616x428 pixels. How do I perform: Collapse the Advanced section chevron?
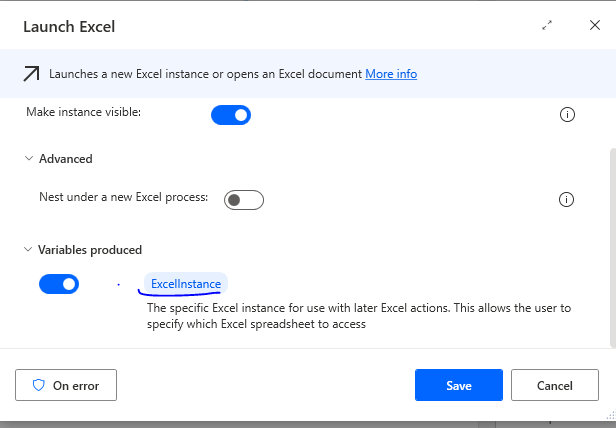[27, 159]
